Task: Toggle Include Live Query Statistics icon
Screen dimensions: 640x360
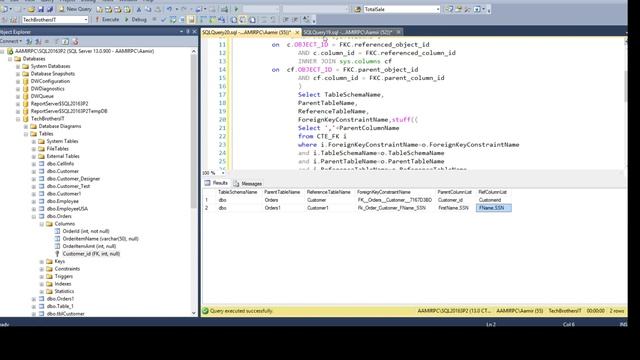Action: tap(213, 19)
